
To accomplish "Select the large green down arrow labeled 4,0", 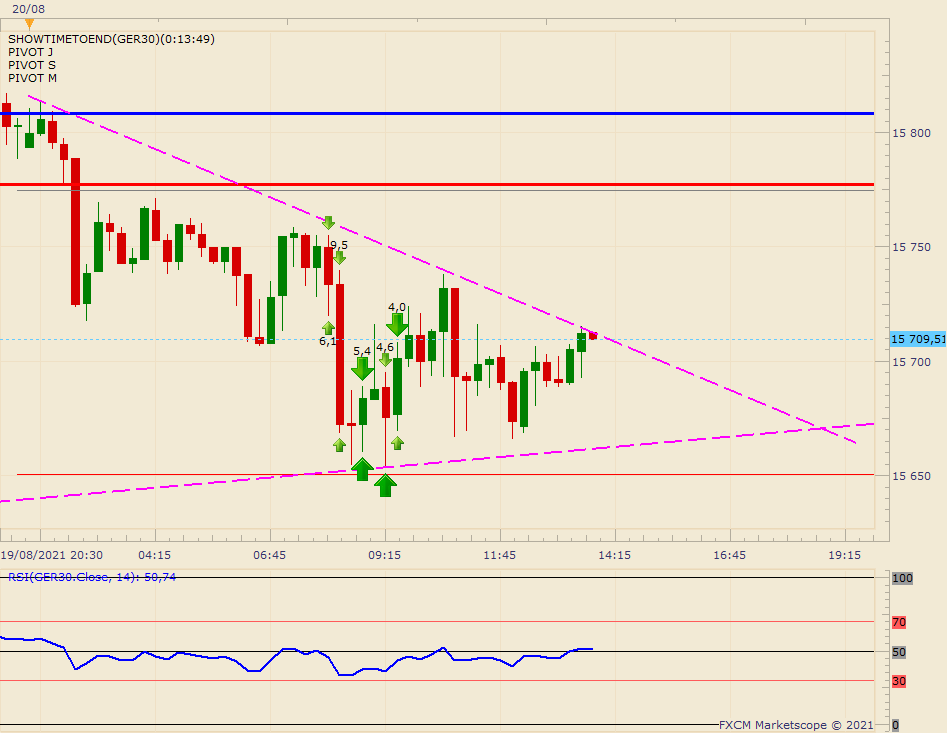I will pyautogui.click(x=397, y=325).
